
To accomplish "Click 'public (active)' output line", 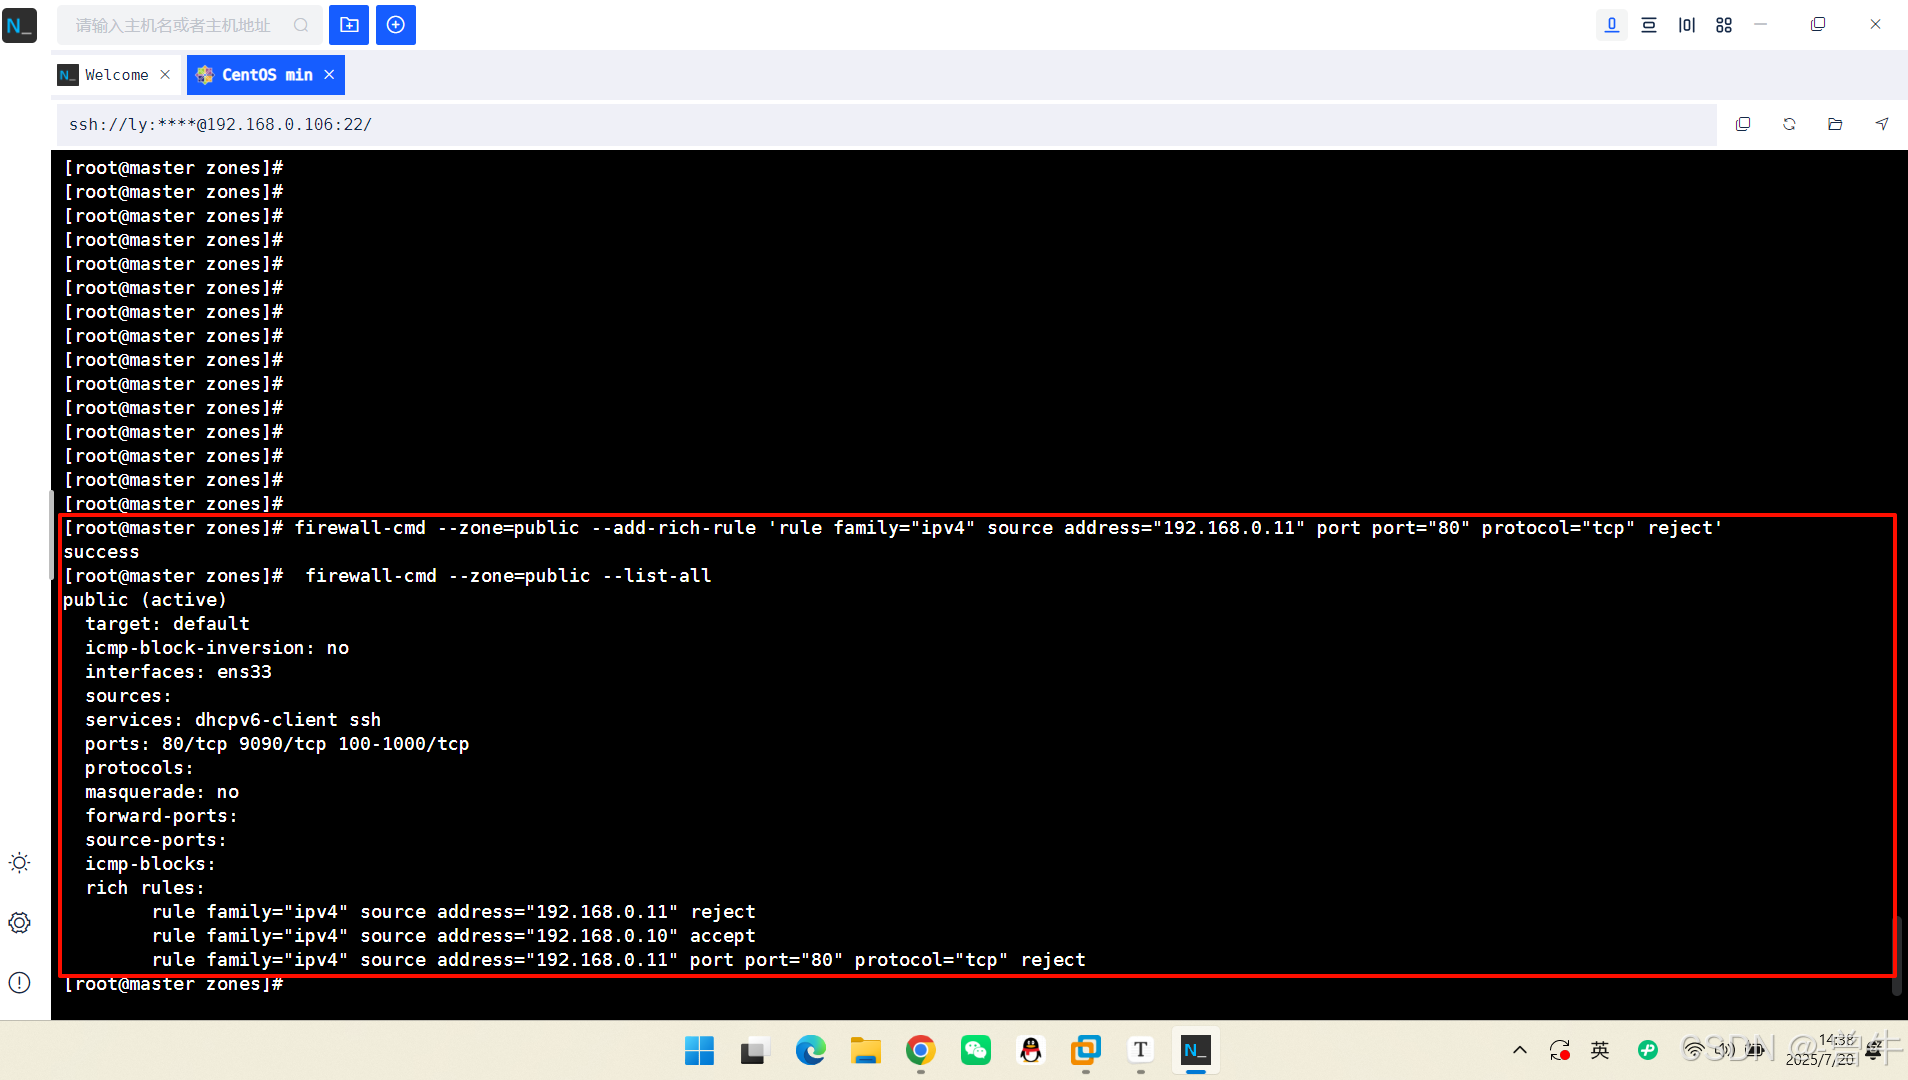I will pyautogui.click(x=145, y=600).
